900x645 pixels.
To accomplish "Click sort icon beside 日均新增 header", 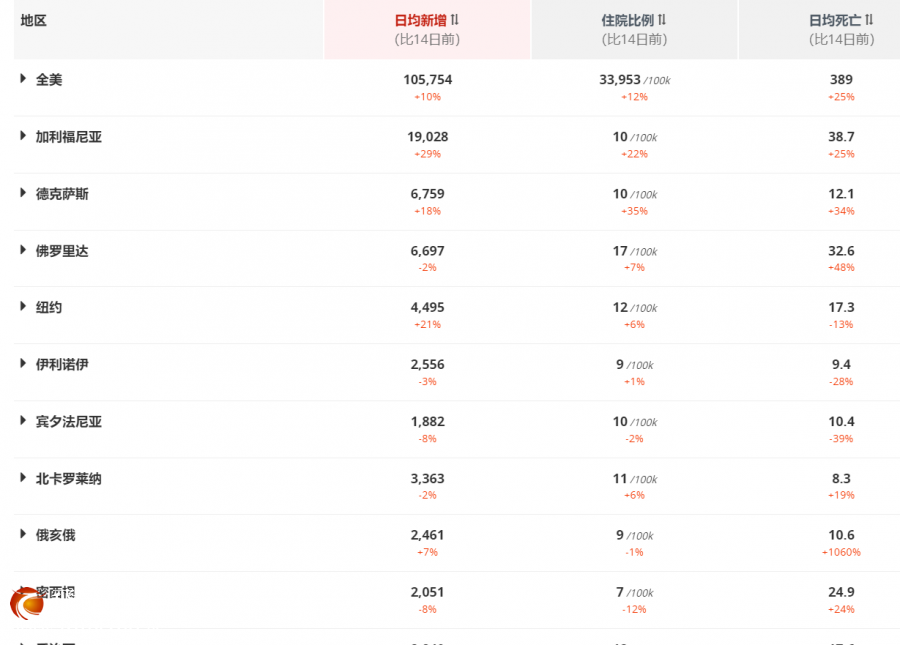I will click(455, 20).
